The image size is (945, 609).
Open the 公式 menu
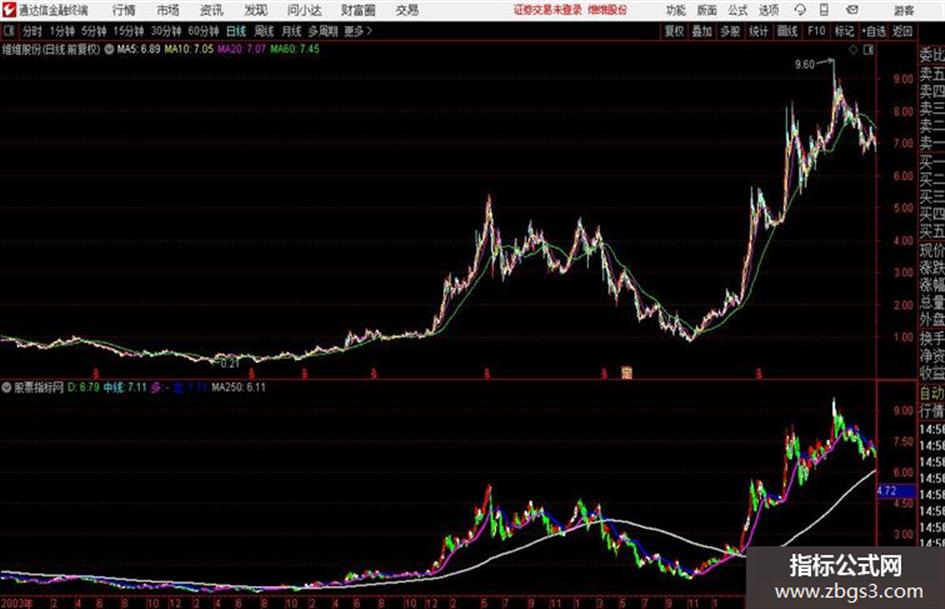tap(737, 10)
